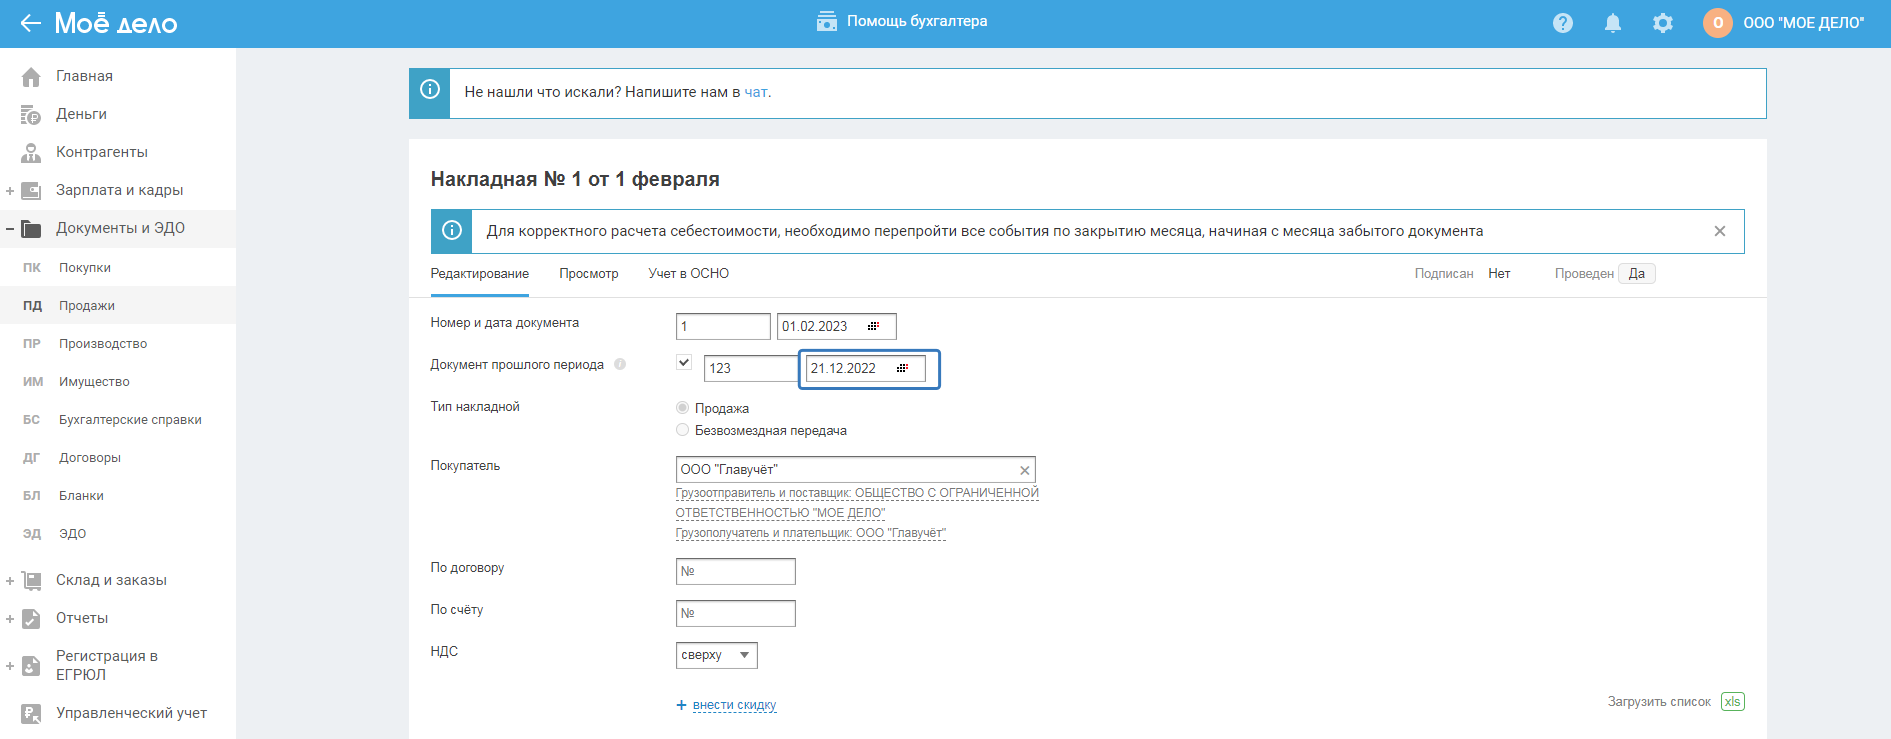Screen dimensions: 1891x739
Task: Open the НДС dropdown showing сверху
Action: (x=716, y=655)
